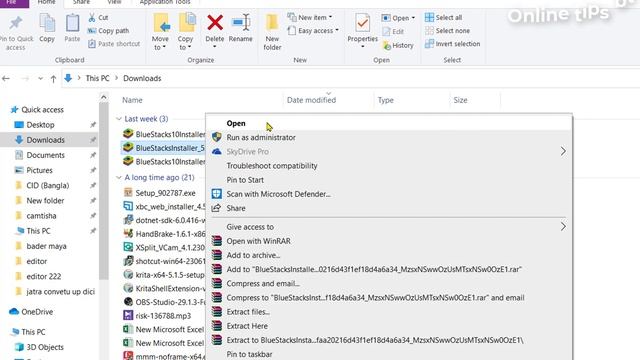
Task: Click Select all in ribbon
Action: coord(443,18)
